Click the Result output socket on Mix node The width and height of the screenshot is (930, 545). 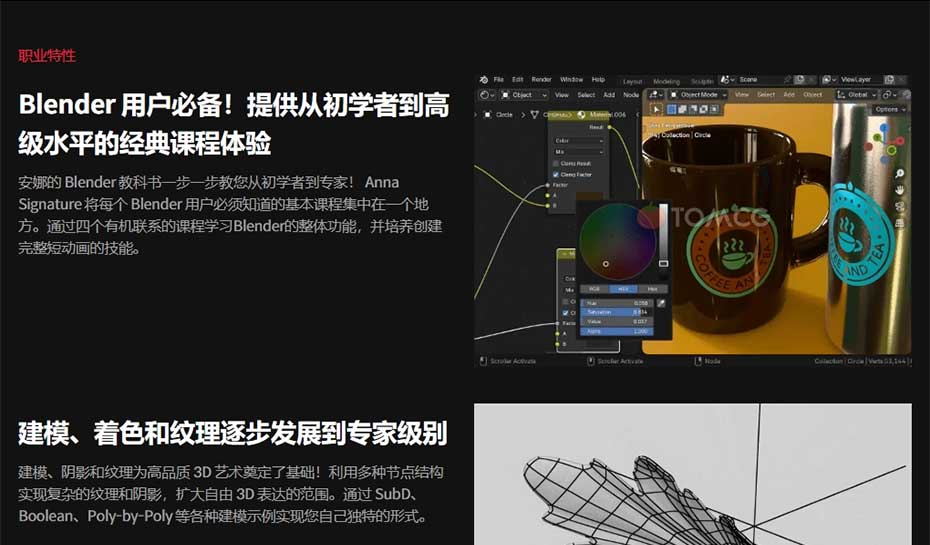[610, 127]
